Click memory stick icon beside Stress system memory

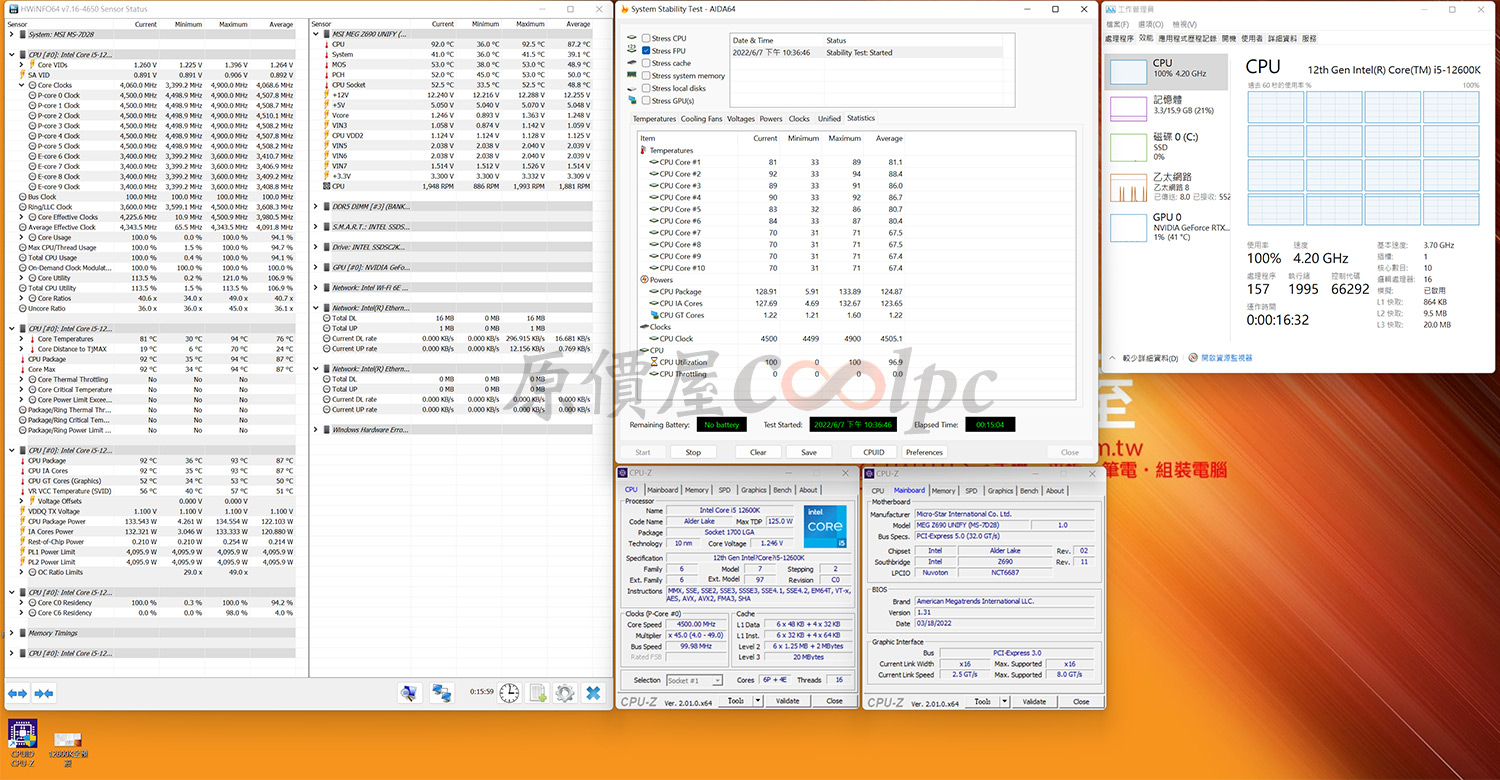(x=632, y=75)
